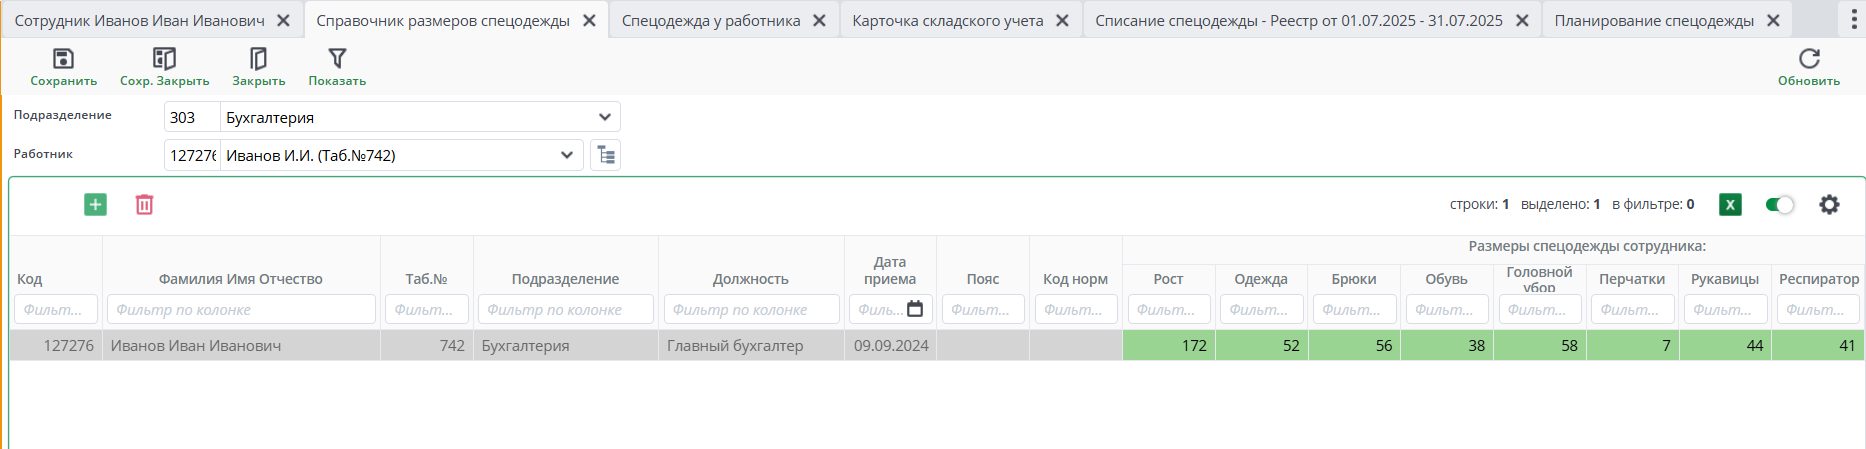Viewport: 1866px width, 449px height.
Task: Expand the Подразделение dropdown
Action: tap(604, 117)
